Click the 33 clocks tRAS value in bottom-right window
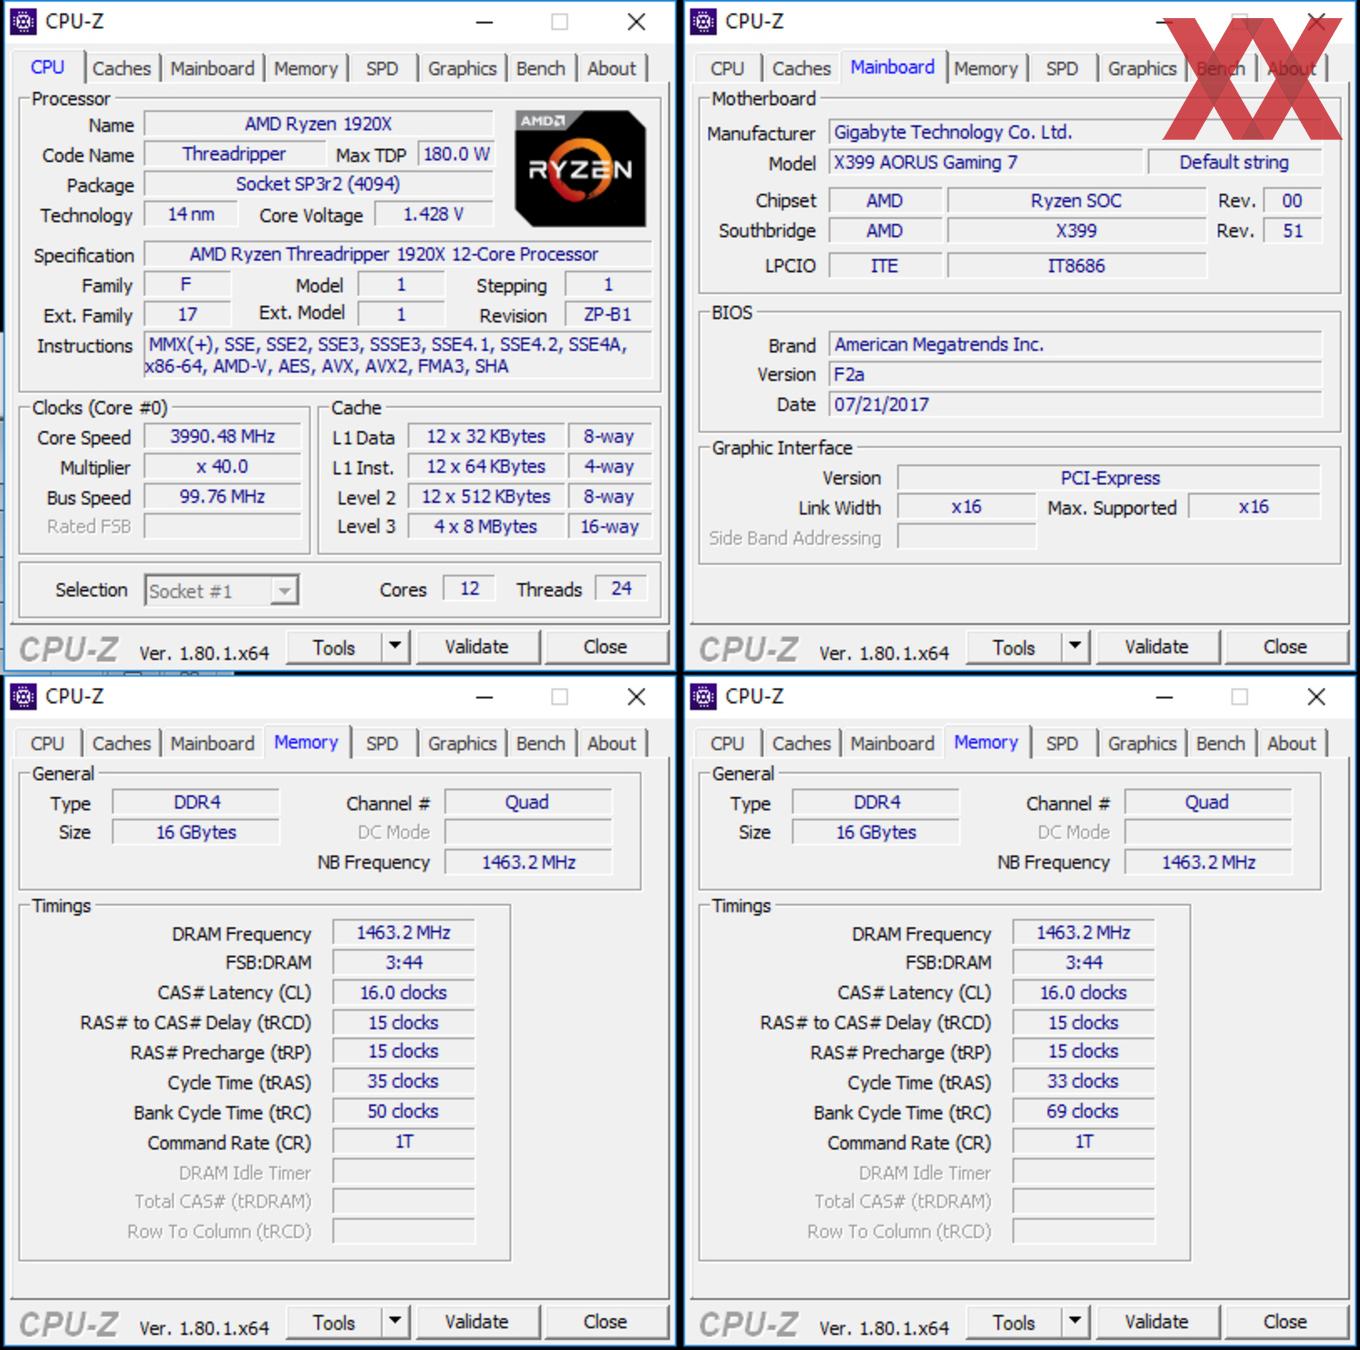 tap(1083, 1082)
